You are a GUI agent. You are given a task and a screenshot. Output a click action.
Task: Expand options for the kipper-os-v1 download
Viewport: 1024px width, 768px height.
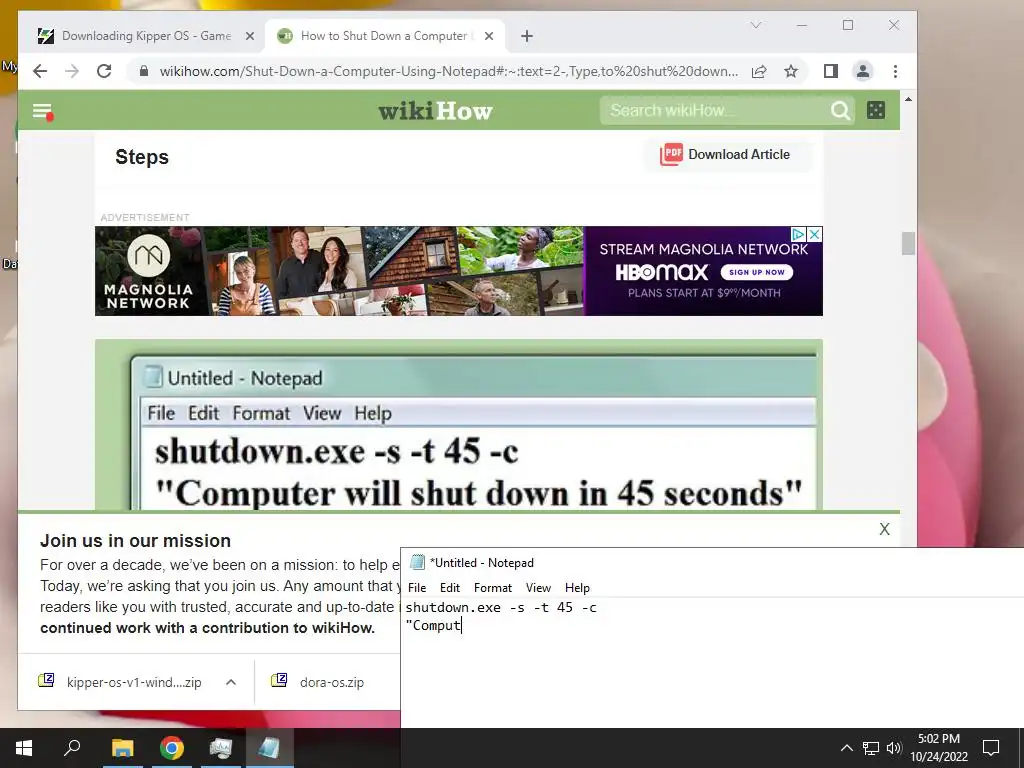click(x=231, y=682)
